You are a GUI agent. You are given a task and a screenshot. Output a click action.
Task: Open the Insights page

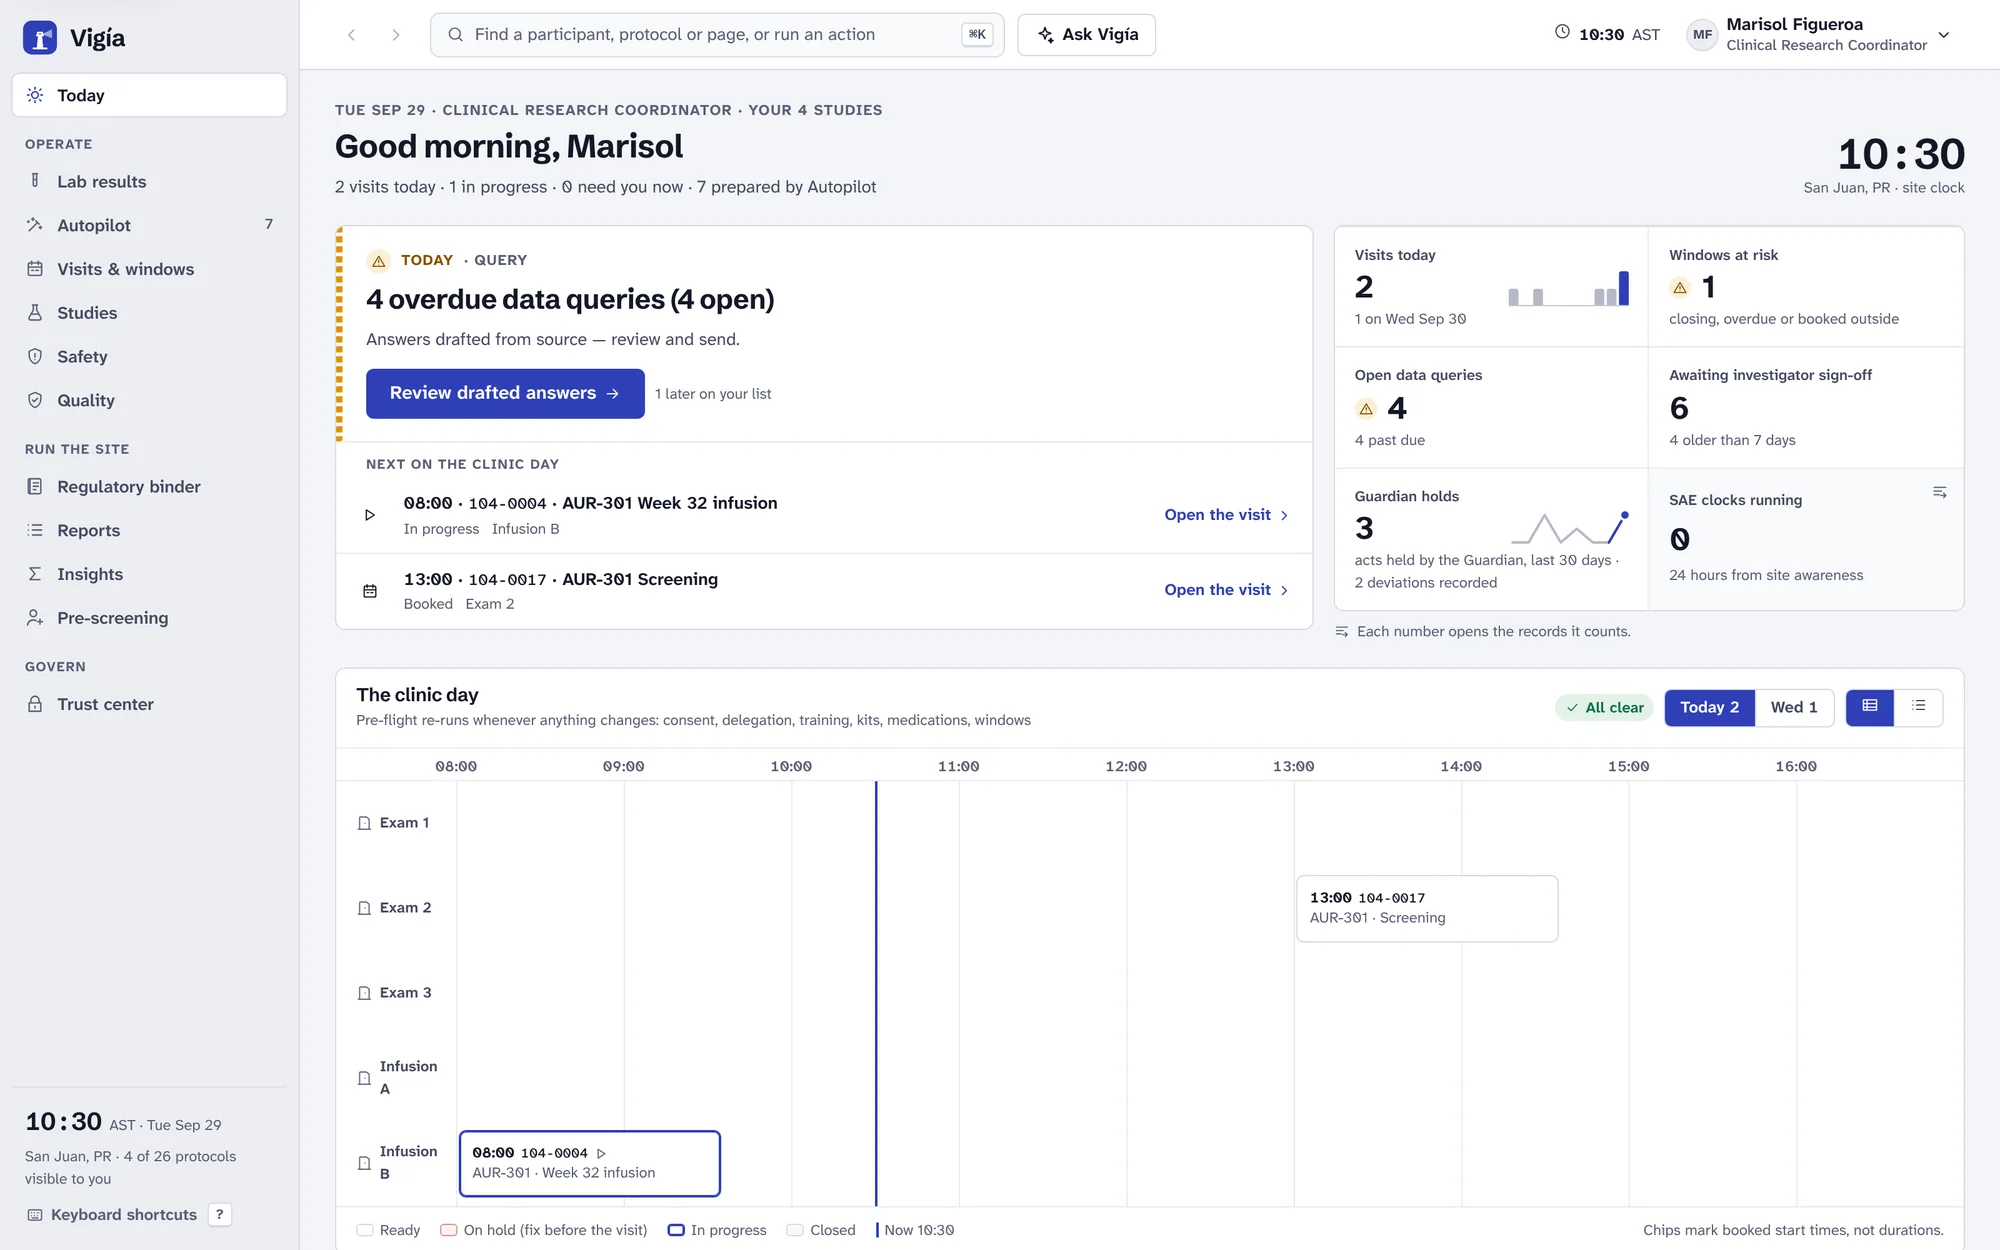pos(149,574)
